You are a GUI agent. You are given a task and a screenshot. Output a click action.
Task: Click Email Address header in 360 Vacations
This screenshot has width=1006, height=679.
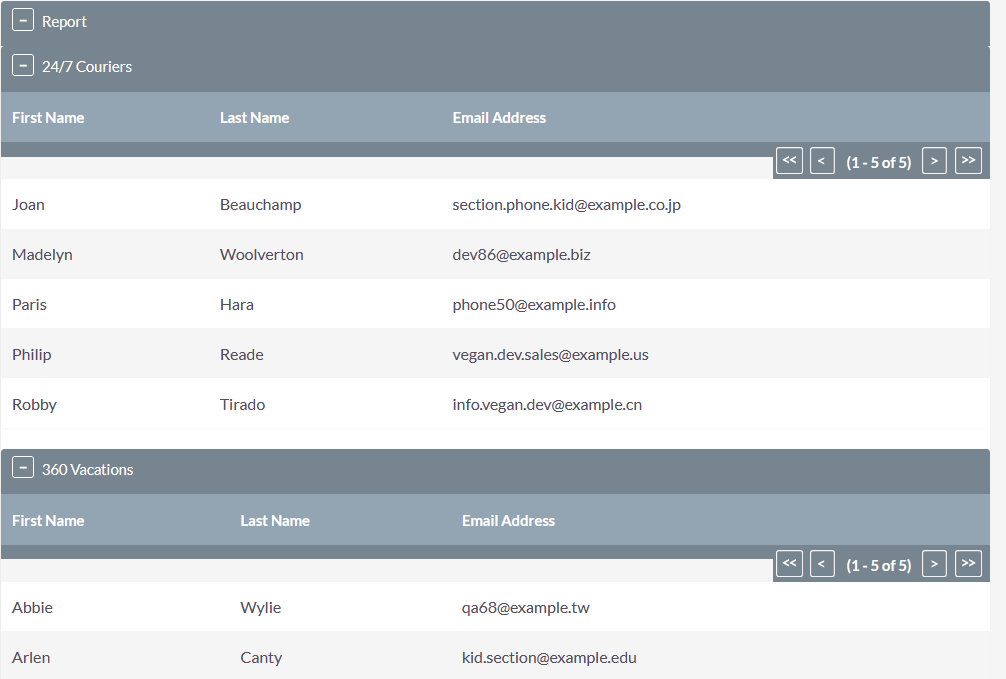508,521
